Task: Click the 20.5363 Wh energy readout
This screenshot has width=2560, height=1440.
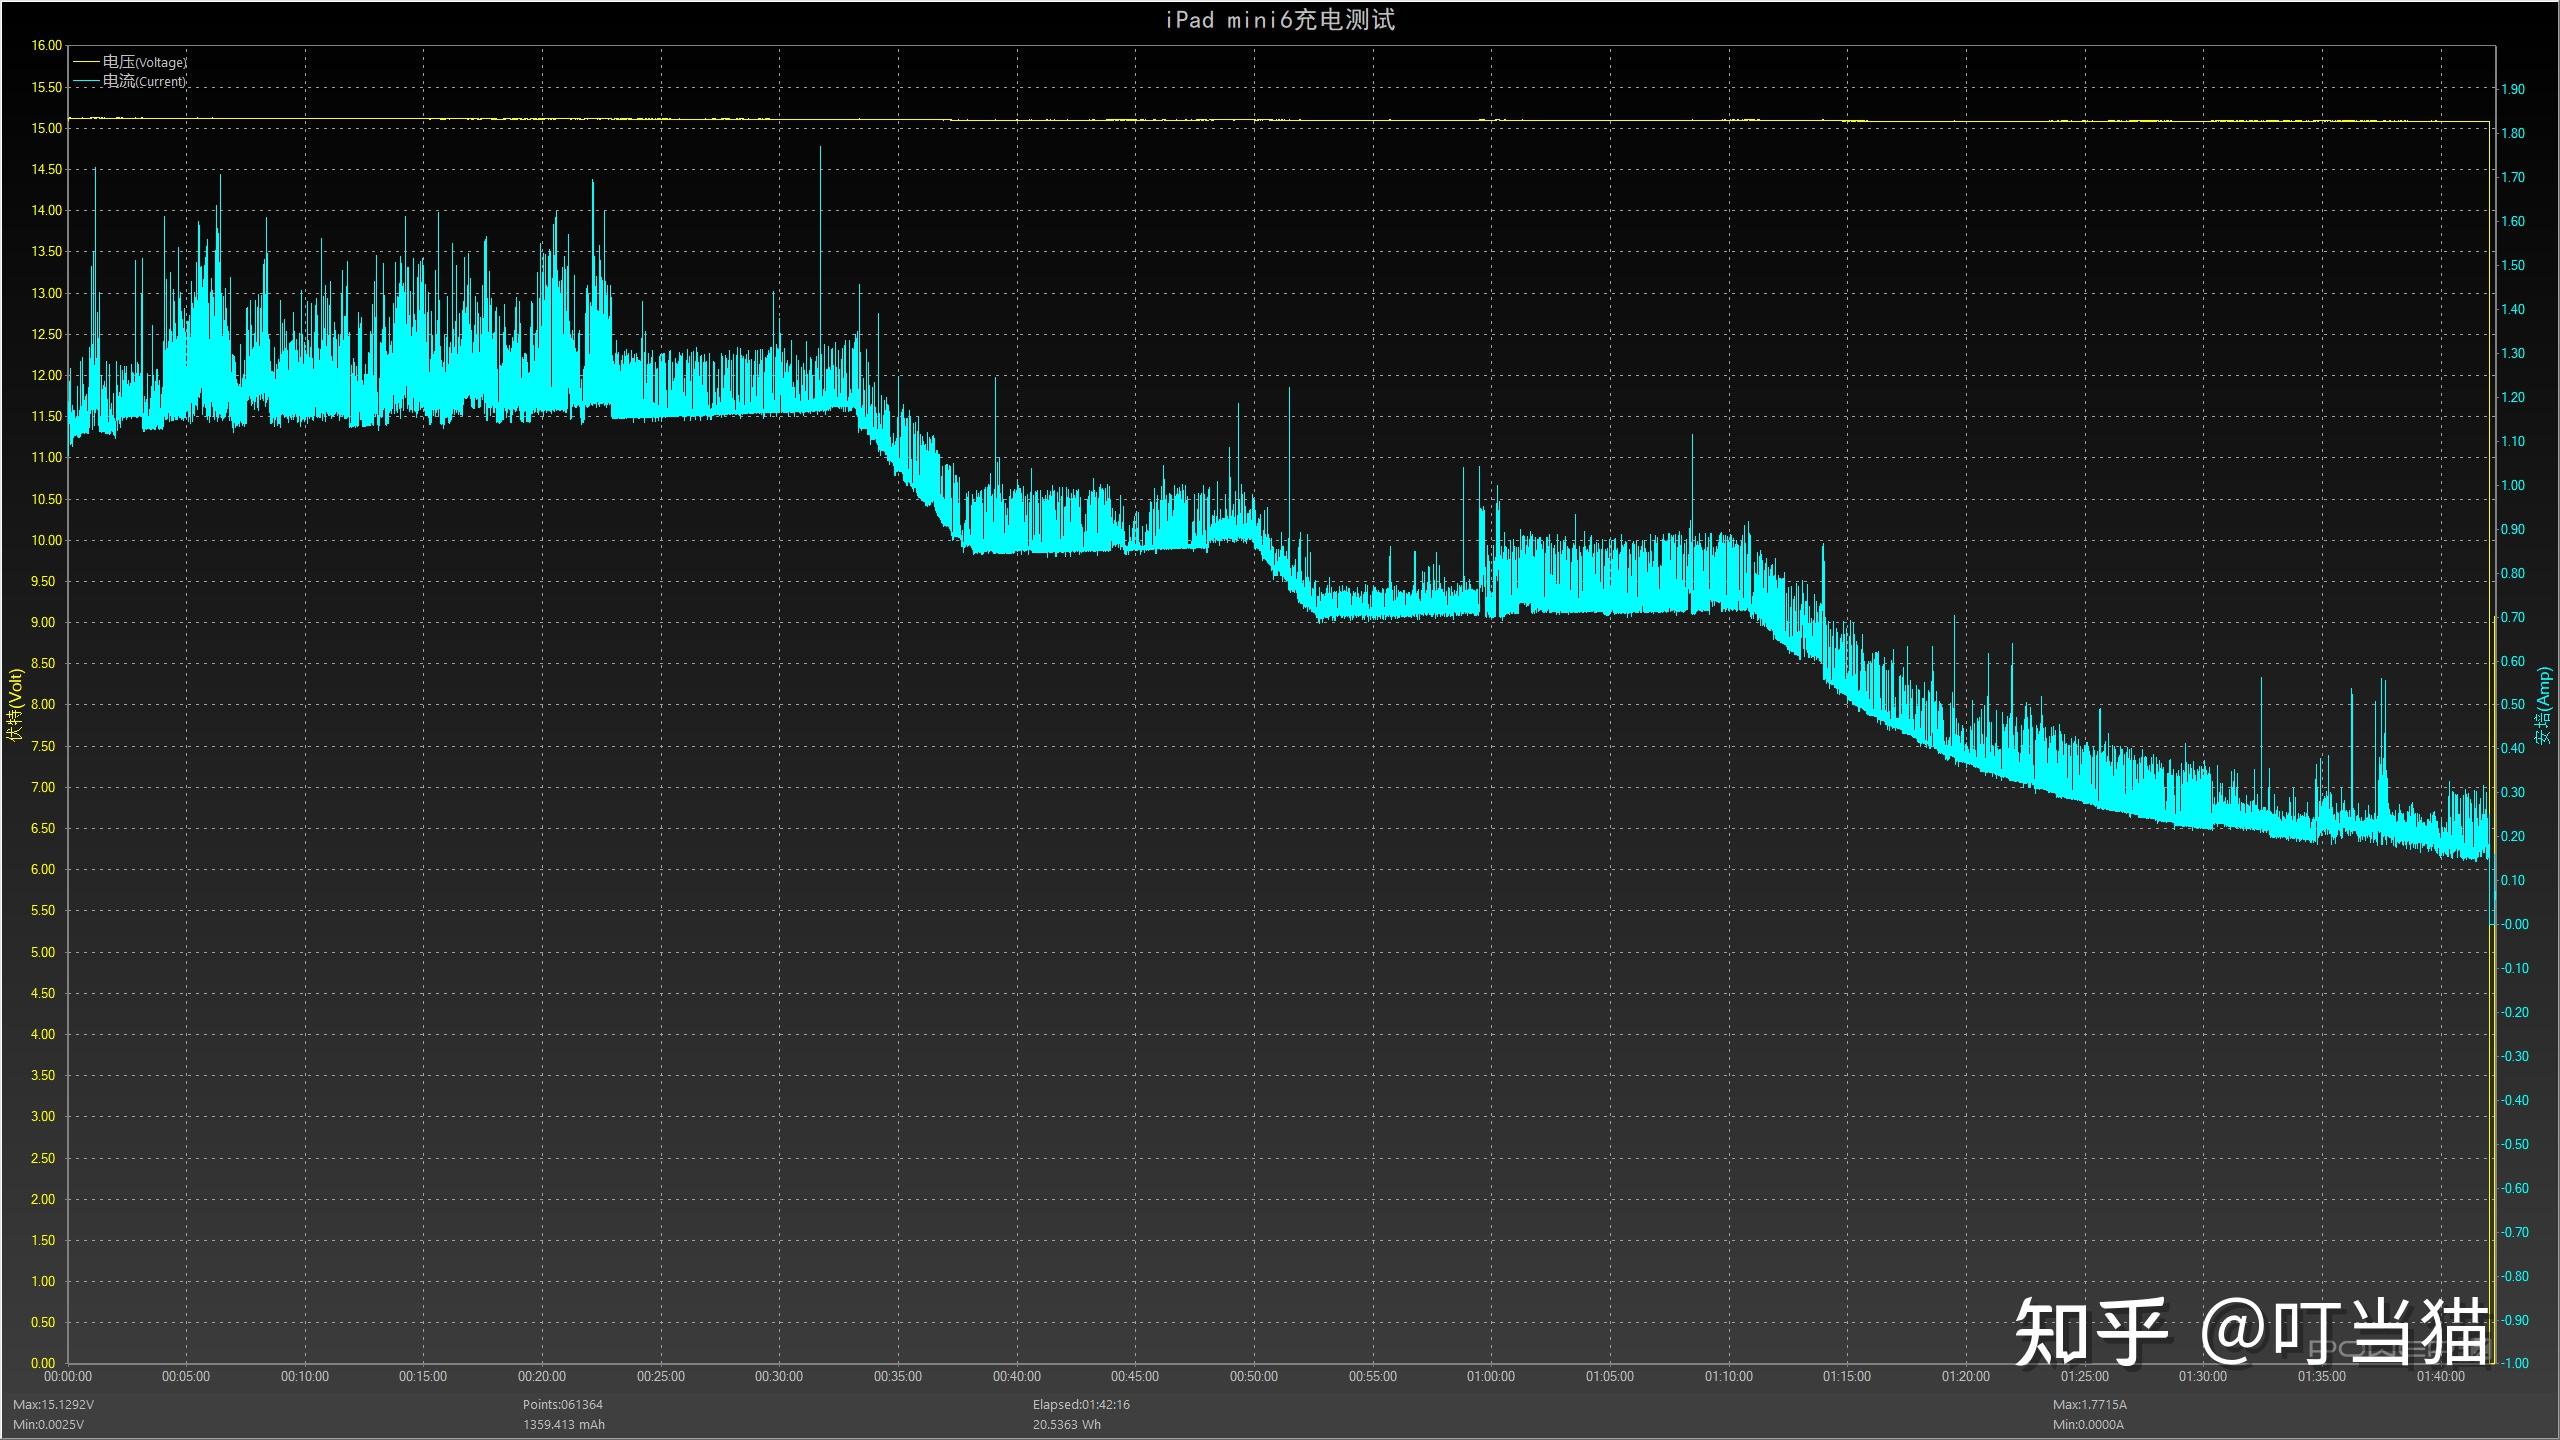Action: point(1067,1424)
